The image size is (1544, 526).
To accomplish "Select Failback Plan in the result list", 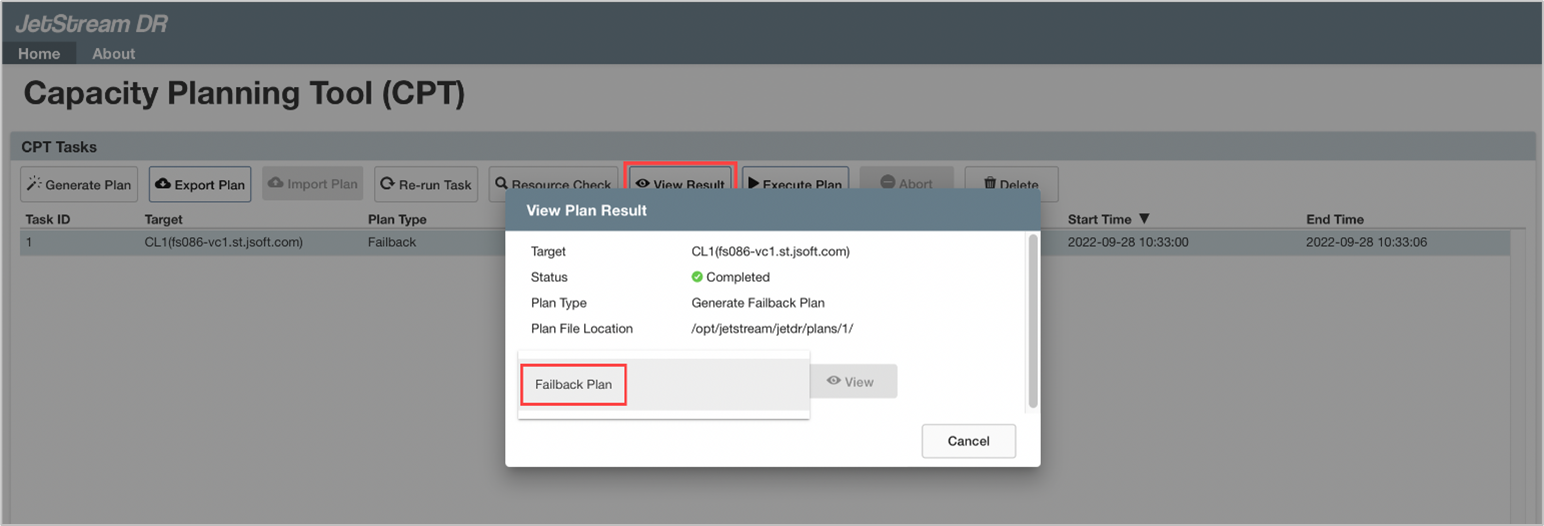I will tap(573, 384).
